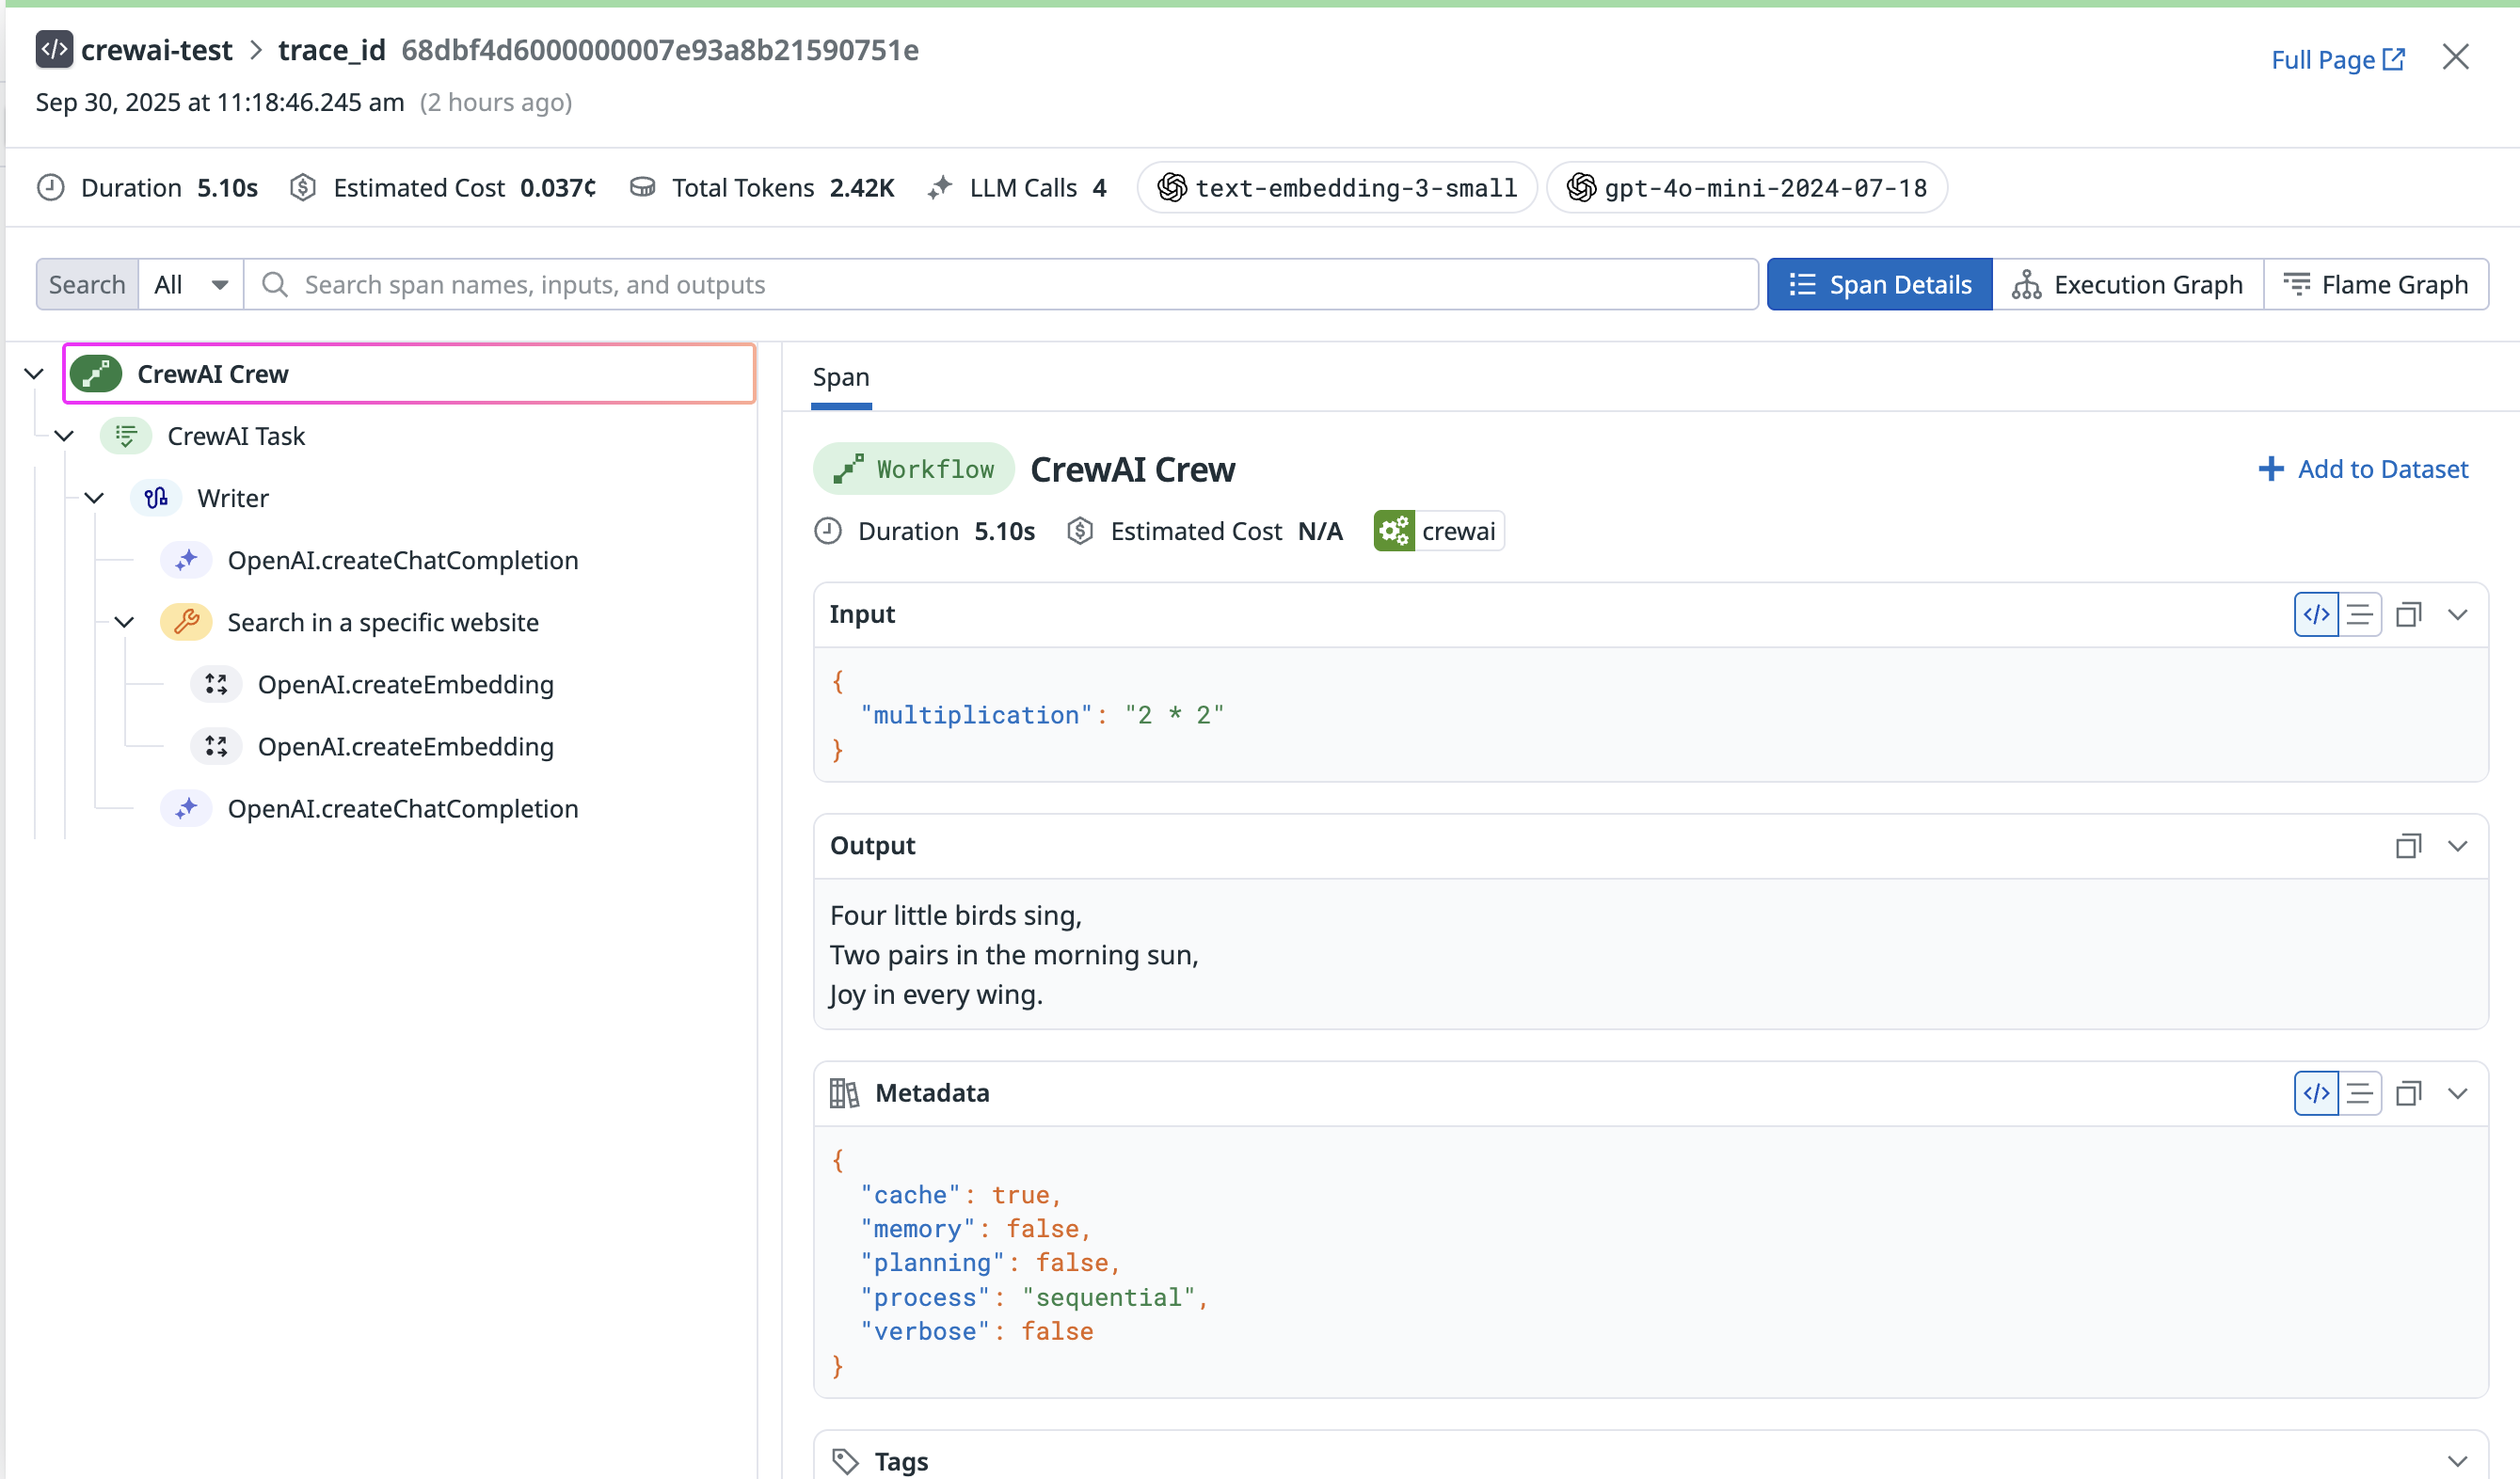2520x1479 pixels.
Task: Click the CrewAI Task list icon
Action: point(126,435)
